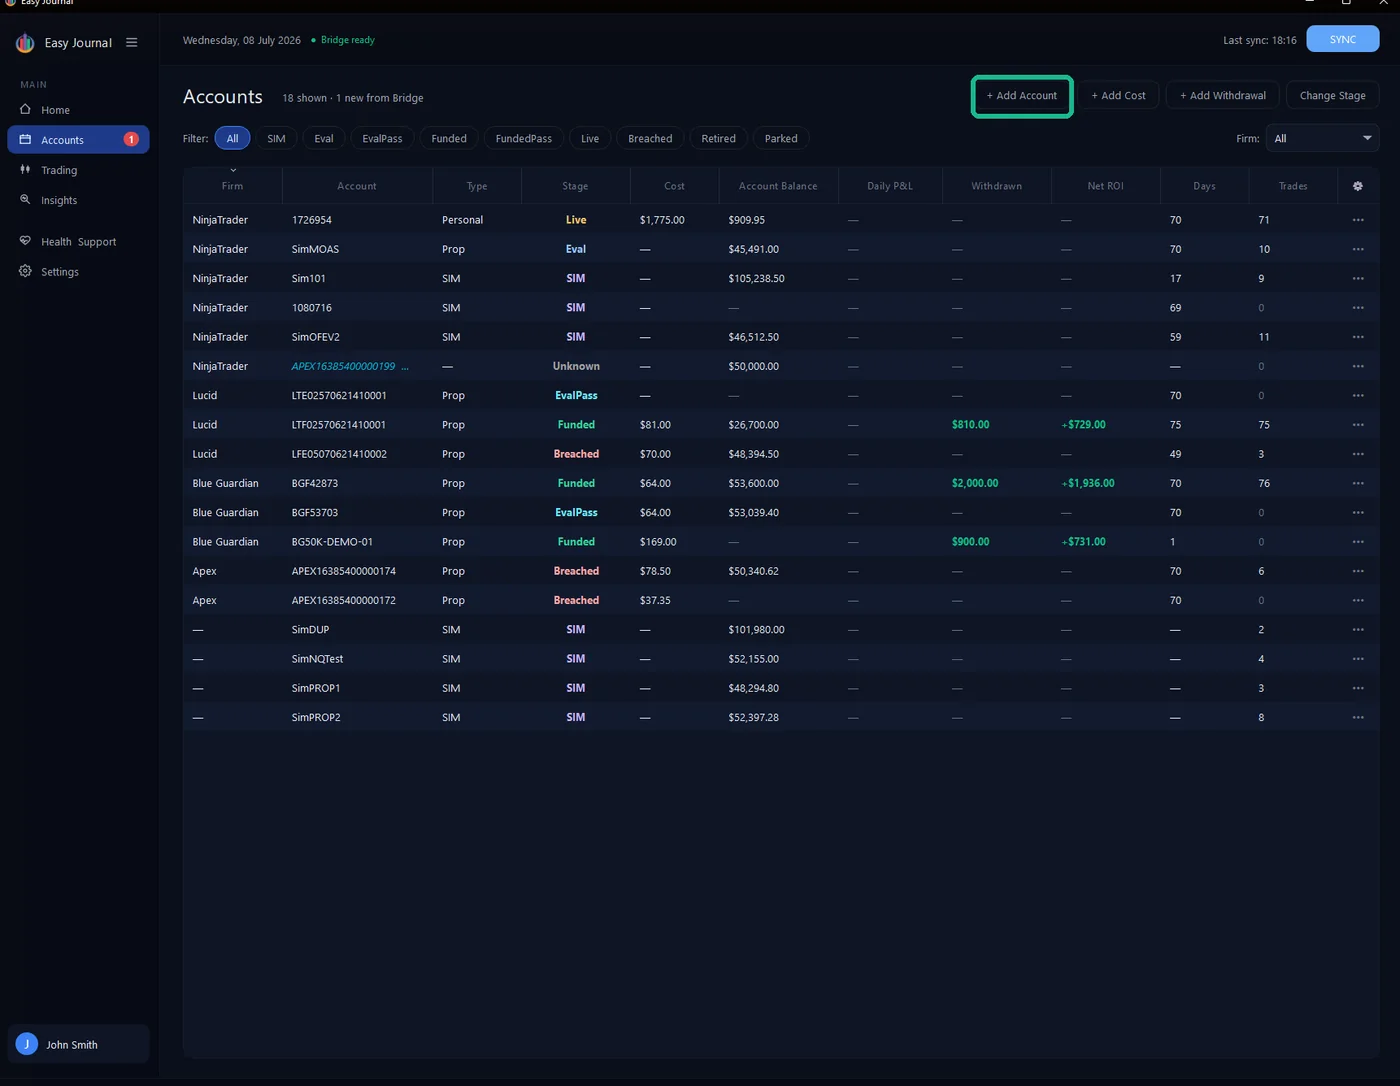Click the Home icon in sidebar

pos(26,109)
